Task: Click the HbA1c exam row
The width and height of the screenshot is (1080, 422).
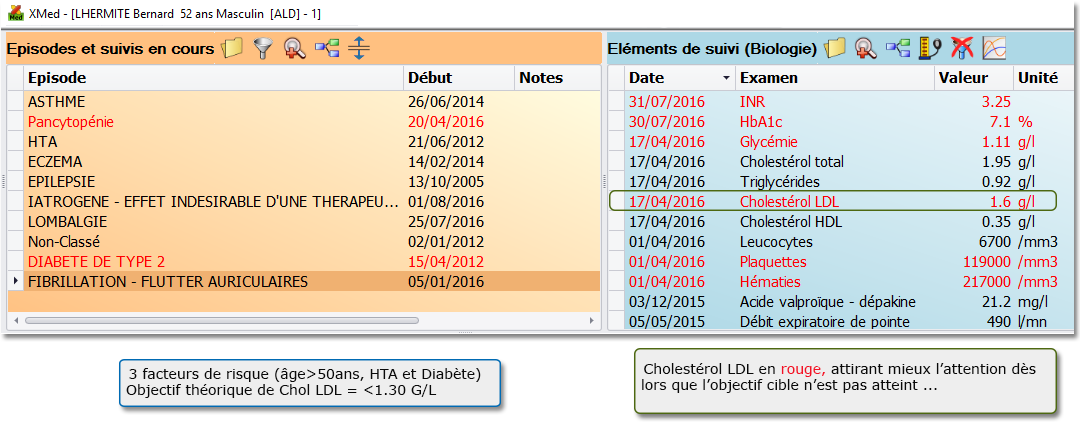Action: (x=760, y=122)
